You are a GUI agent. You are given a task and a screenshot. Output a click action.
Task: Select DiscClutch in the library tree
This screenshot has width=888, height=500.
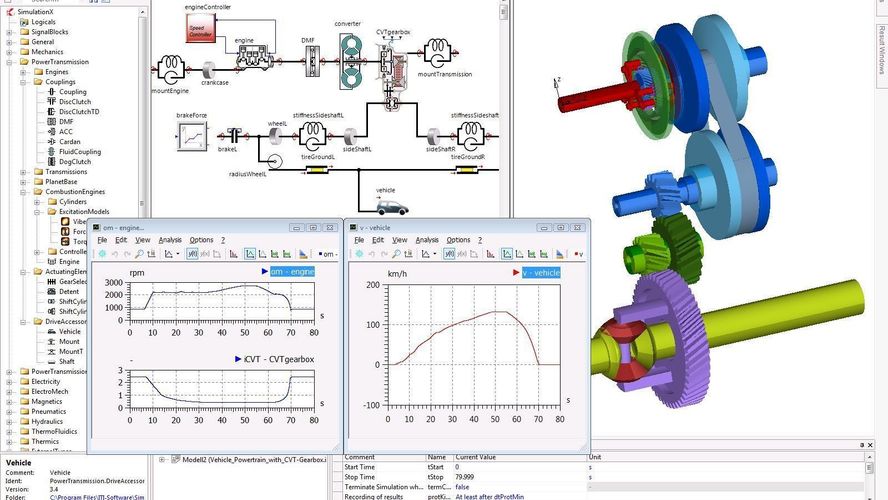point(75,102)
